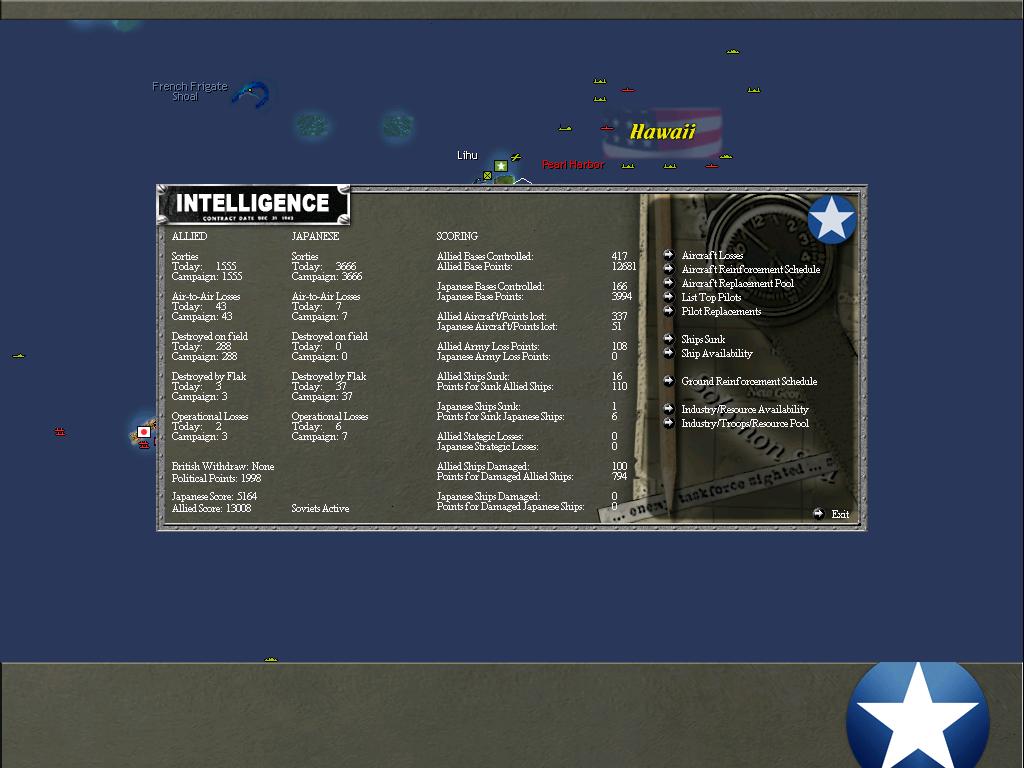Open the Ship Availability list
The image size is (1024, 768).
coord(716,353)
